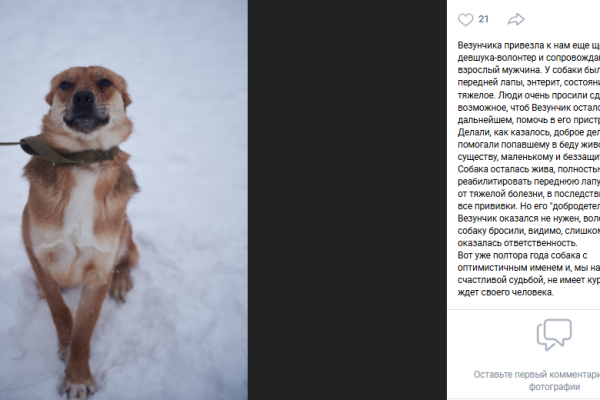Open the list of 21 likes
600x400 pixels.
[x=484, y=19]
